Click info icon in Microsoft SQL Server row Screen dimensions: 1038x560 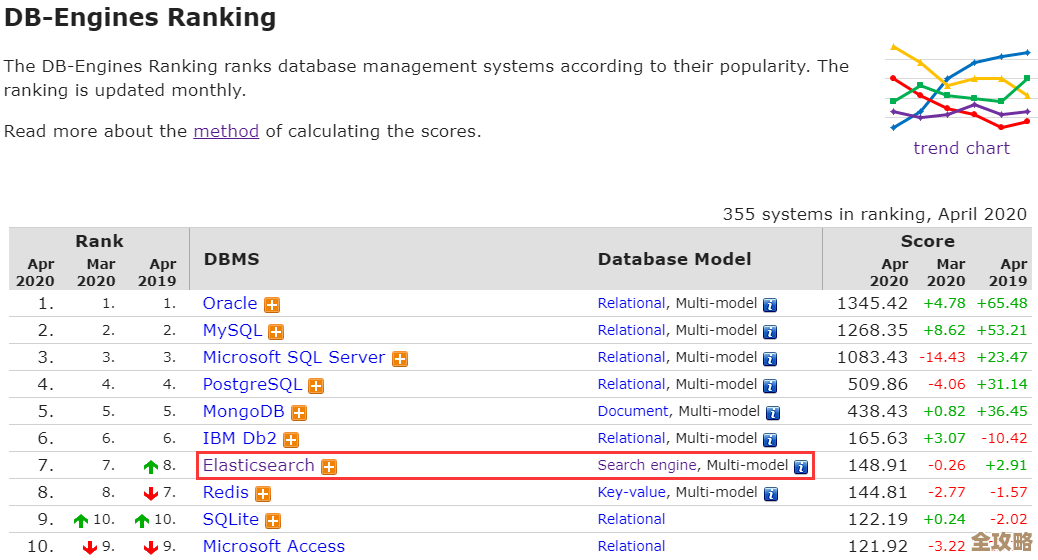click(x=770, y=359)
